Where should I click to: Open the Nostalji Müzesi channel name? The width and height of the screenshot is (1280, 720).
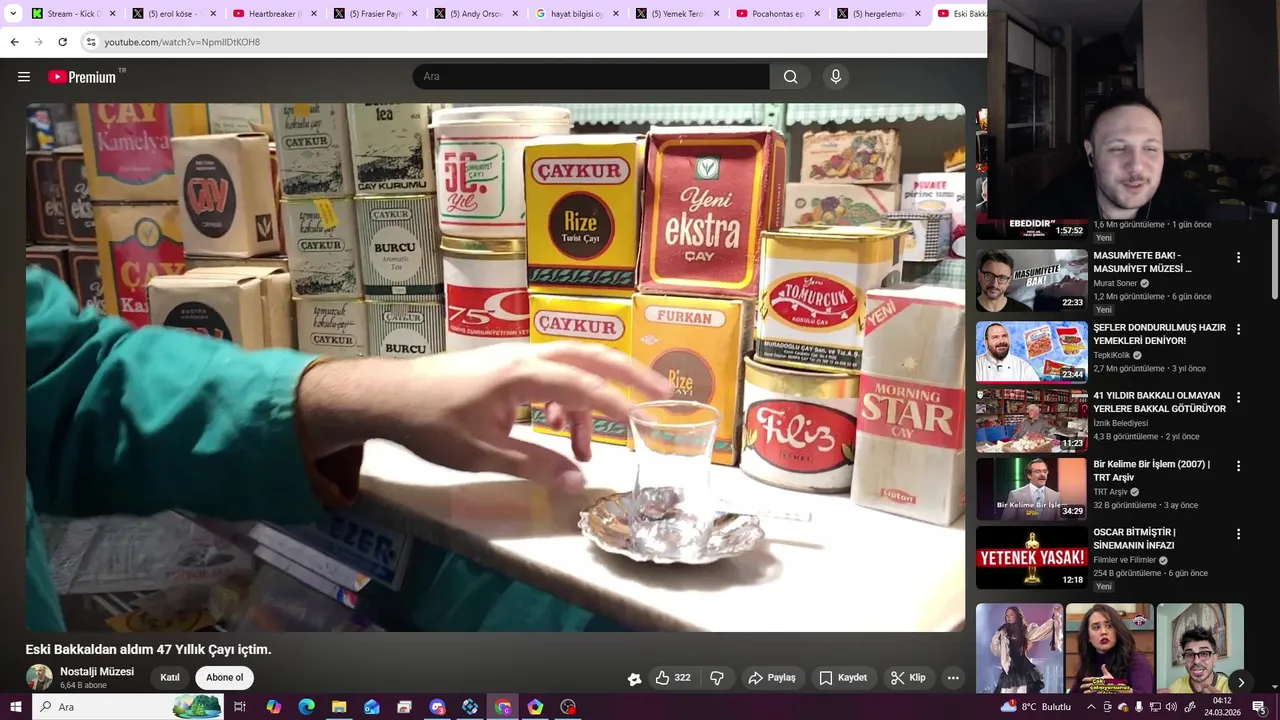97,672
